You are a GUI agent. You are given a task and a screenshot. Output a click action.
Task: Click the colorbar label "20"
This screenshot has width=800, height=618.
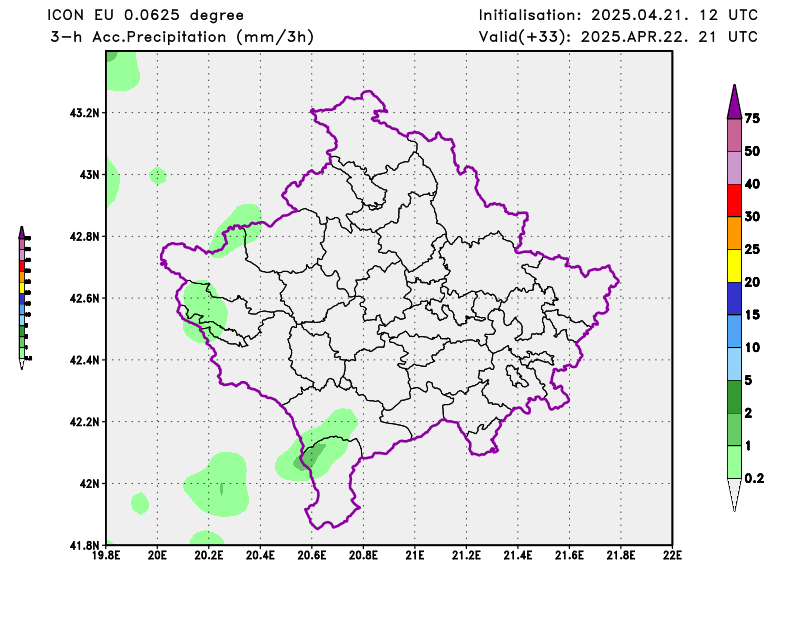(x=752, y=282)
